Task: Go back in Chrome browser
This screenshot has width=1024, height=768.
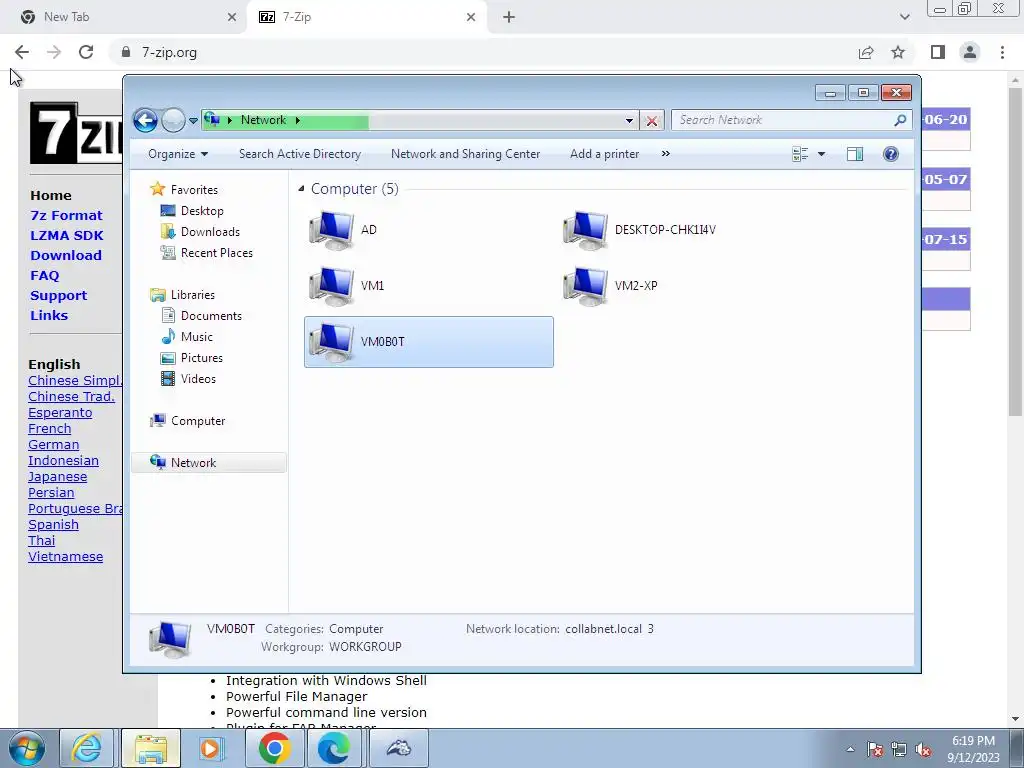Action: coord(22,52)
